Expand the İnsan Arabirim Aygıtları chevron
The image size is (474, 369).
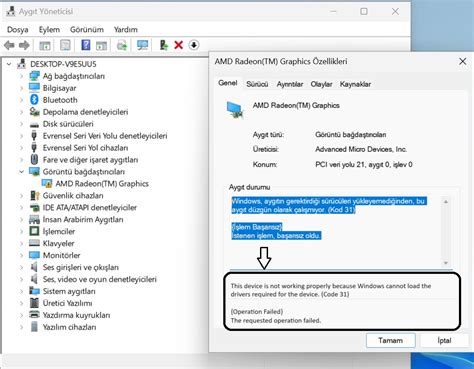coord(21,220)
